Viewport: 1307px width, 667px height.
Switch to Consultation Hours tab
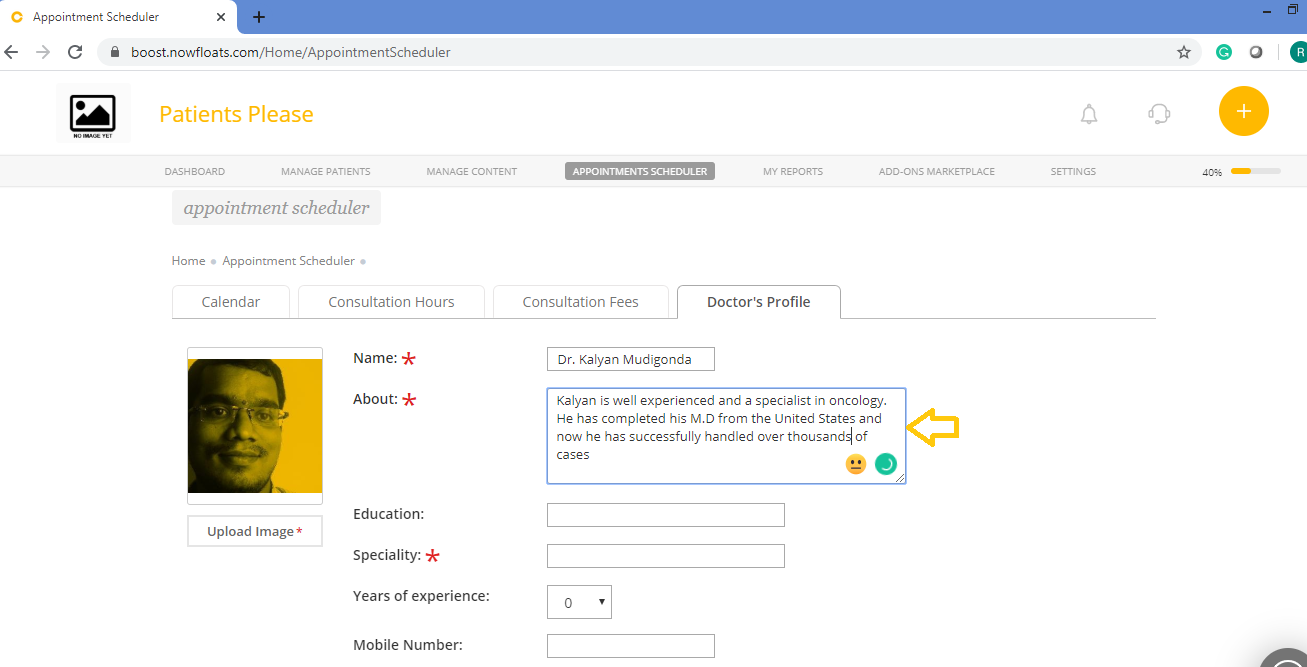coord(392,302)
